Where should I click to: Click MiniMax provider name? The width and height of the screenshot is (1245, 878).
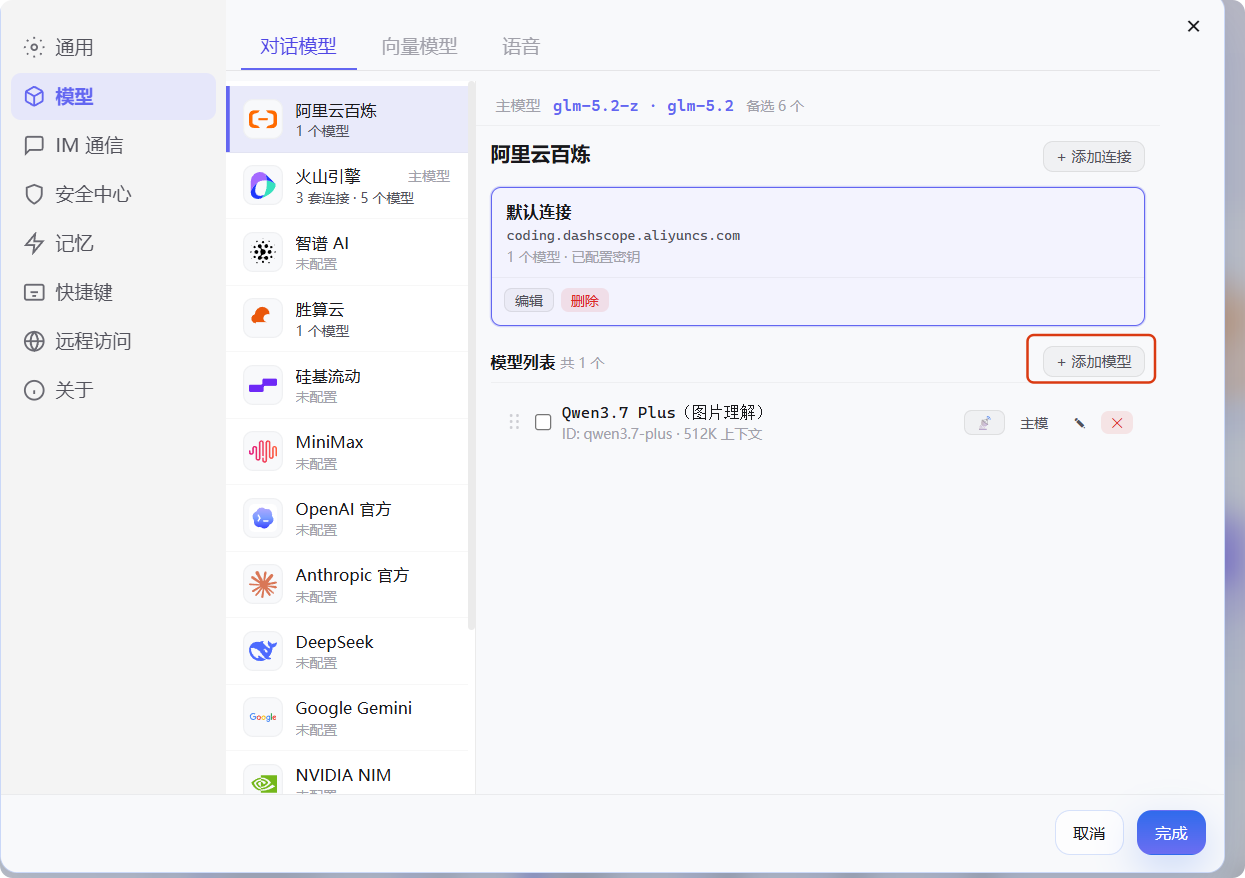(x=330, y=442)
